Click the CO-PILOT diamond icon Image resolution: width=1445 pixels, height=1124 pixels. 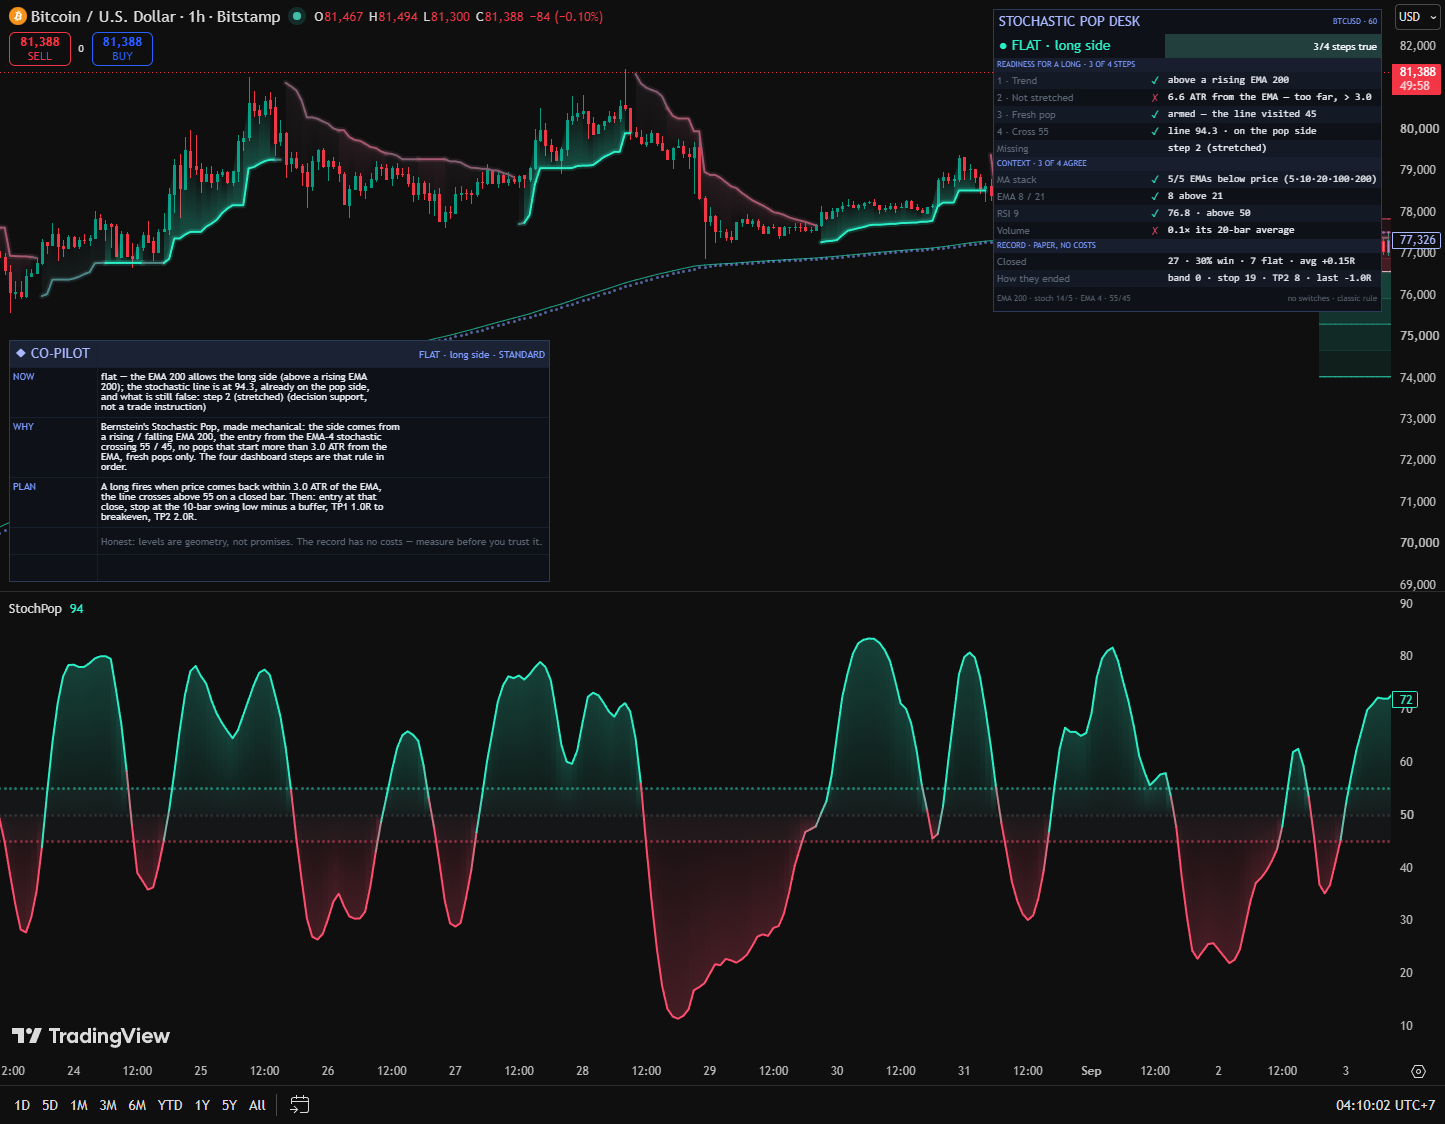pos(20,354)
